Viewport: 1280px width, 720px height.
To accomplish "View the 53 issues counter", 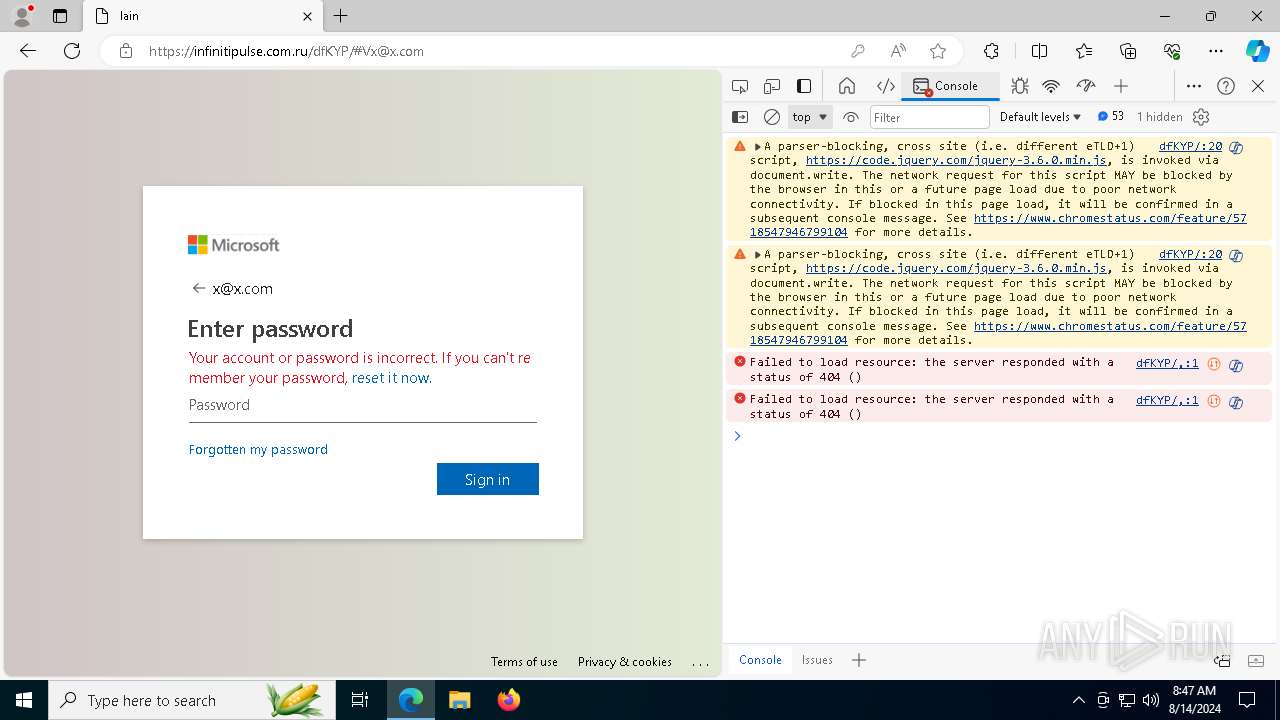I will click(x=1110, y=117).
